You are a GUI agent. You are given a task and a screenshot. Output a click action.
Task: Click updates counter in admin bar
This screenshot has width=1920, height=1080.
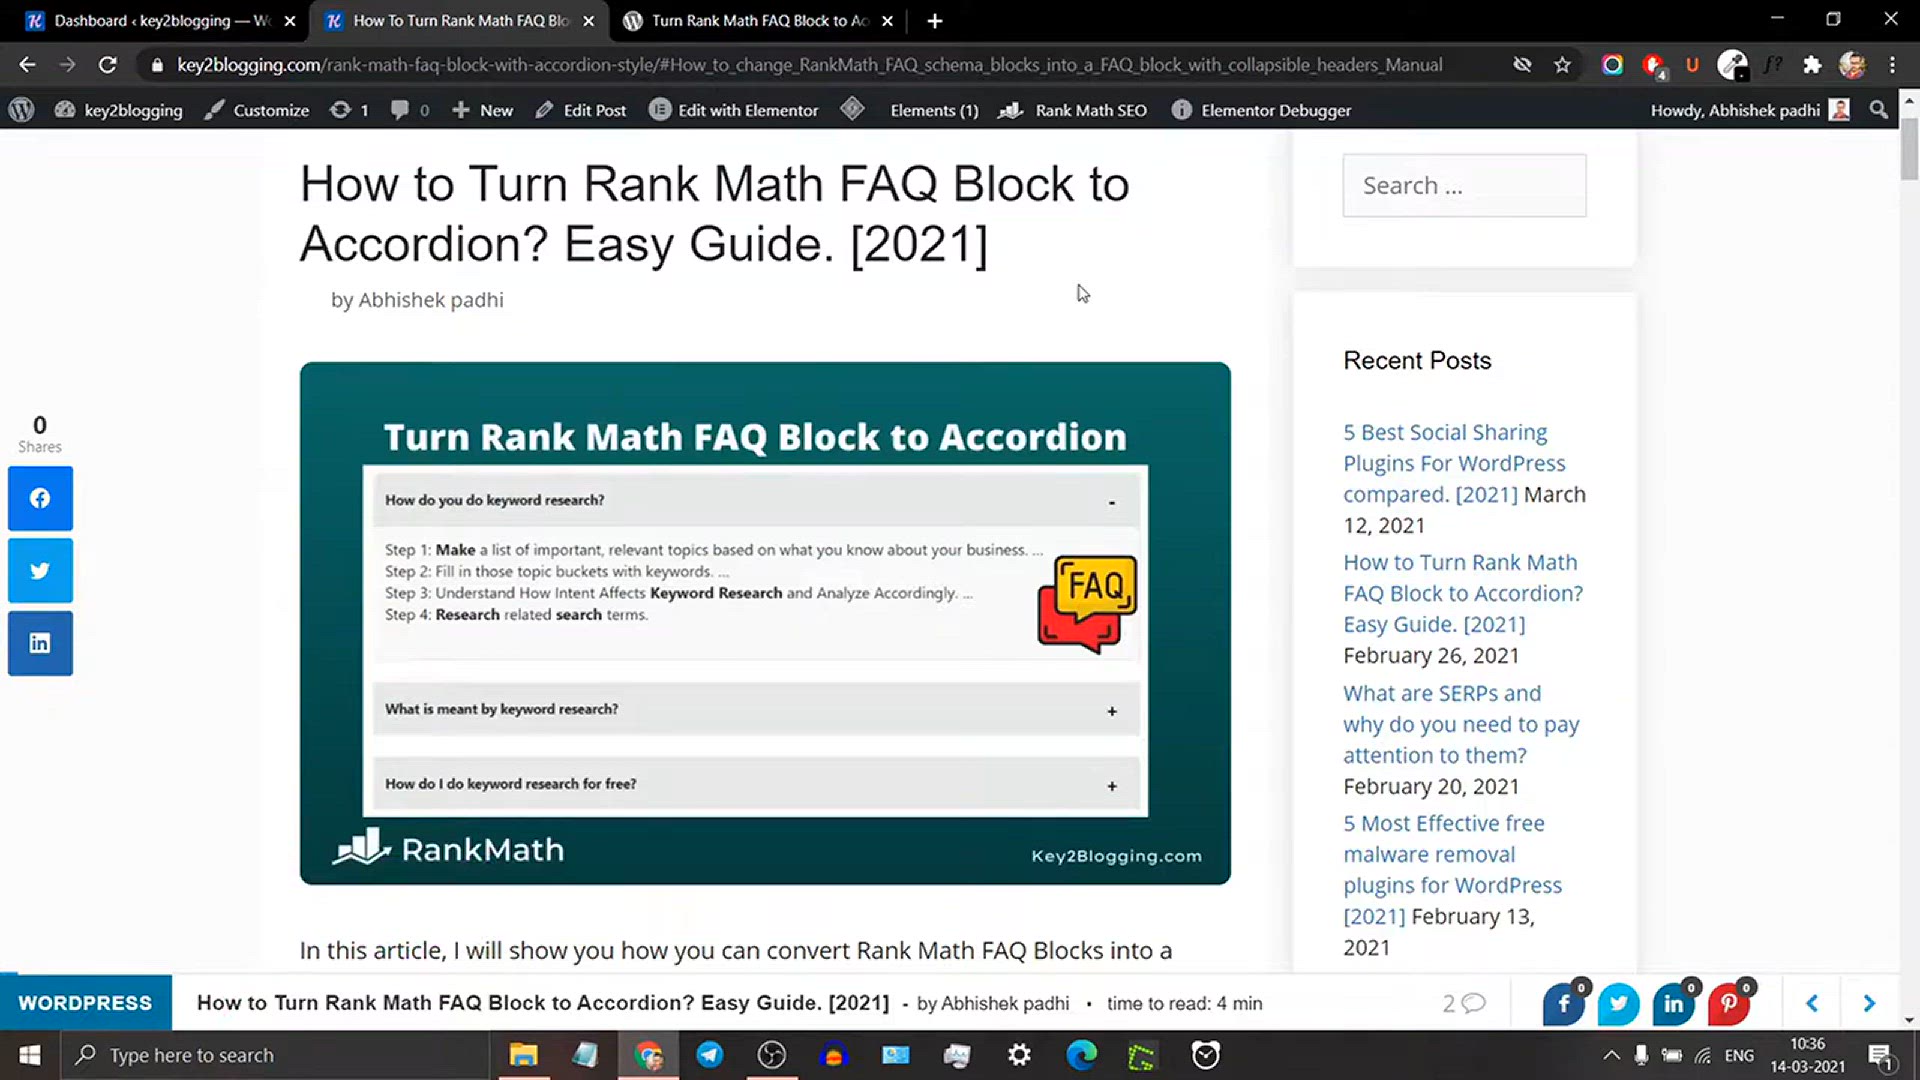click(349, 110)
